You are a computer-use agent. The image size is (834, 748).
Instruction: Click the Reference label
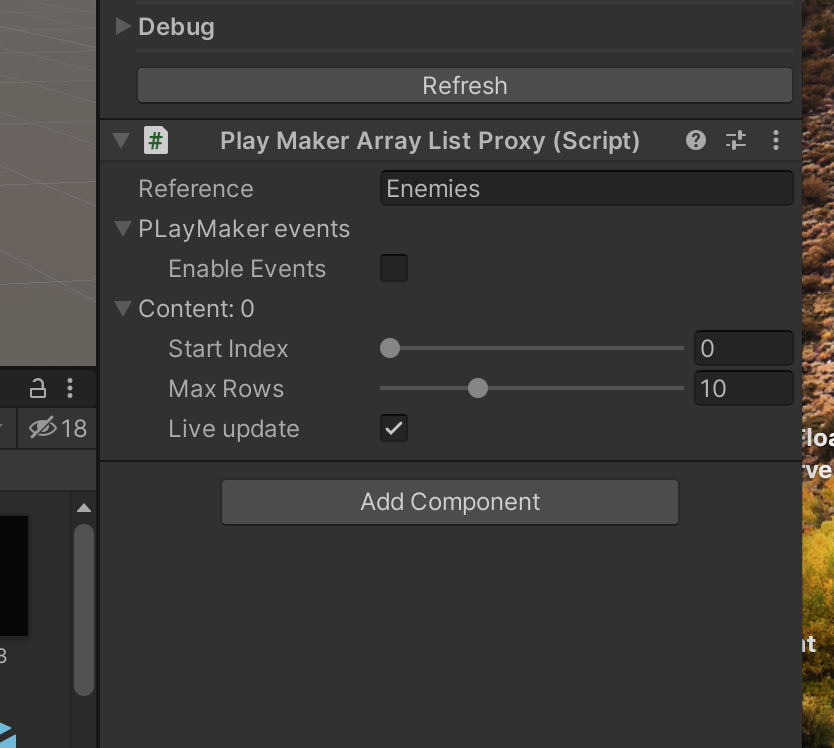tap(196, 189)
